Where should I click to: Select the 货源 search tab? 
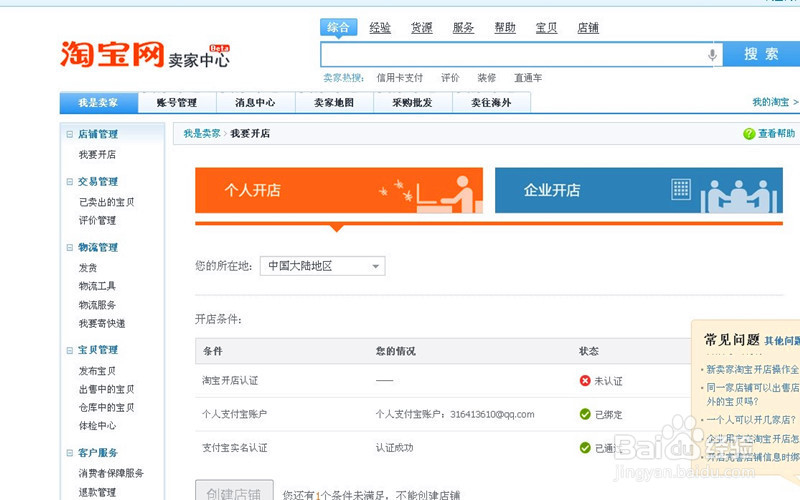click(421, 28)
